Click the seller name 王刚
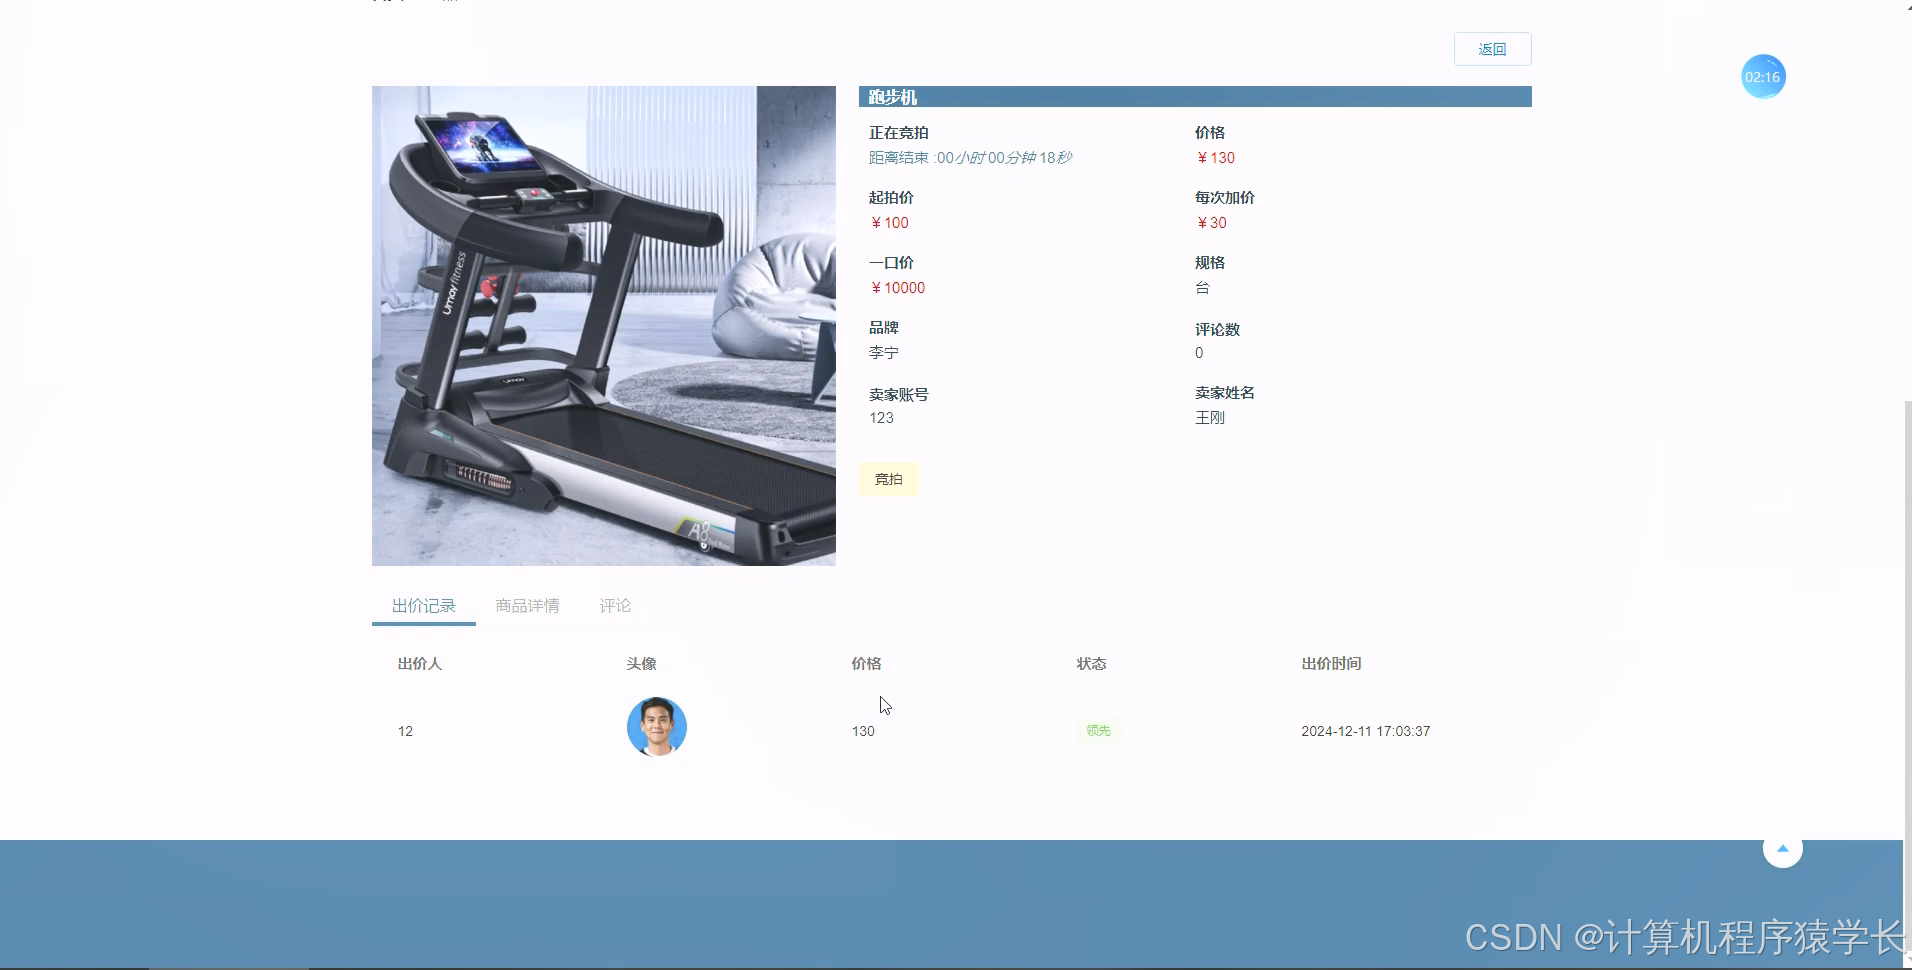Viewport: 1912px width, 970px height. [1208, 417]
